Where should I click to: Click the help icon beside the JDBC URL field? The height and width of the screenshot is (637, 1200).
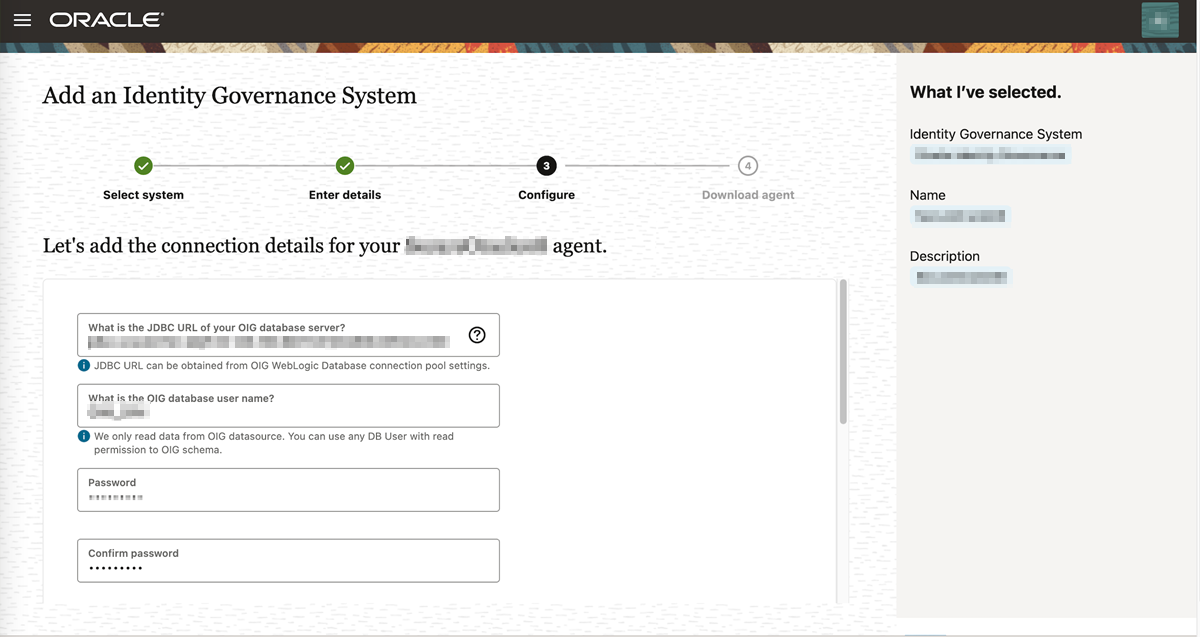point(479,334)
